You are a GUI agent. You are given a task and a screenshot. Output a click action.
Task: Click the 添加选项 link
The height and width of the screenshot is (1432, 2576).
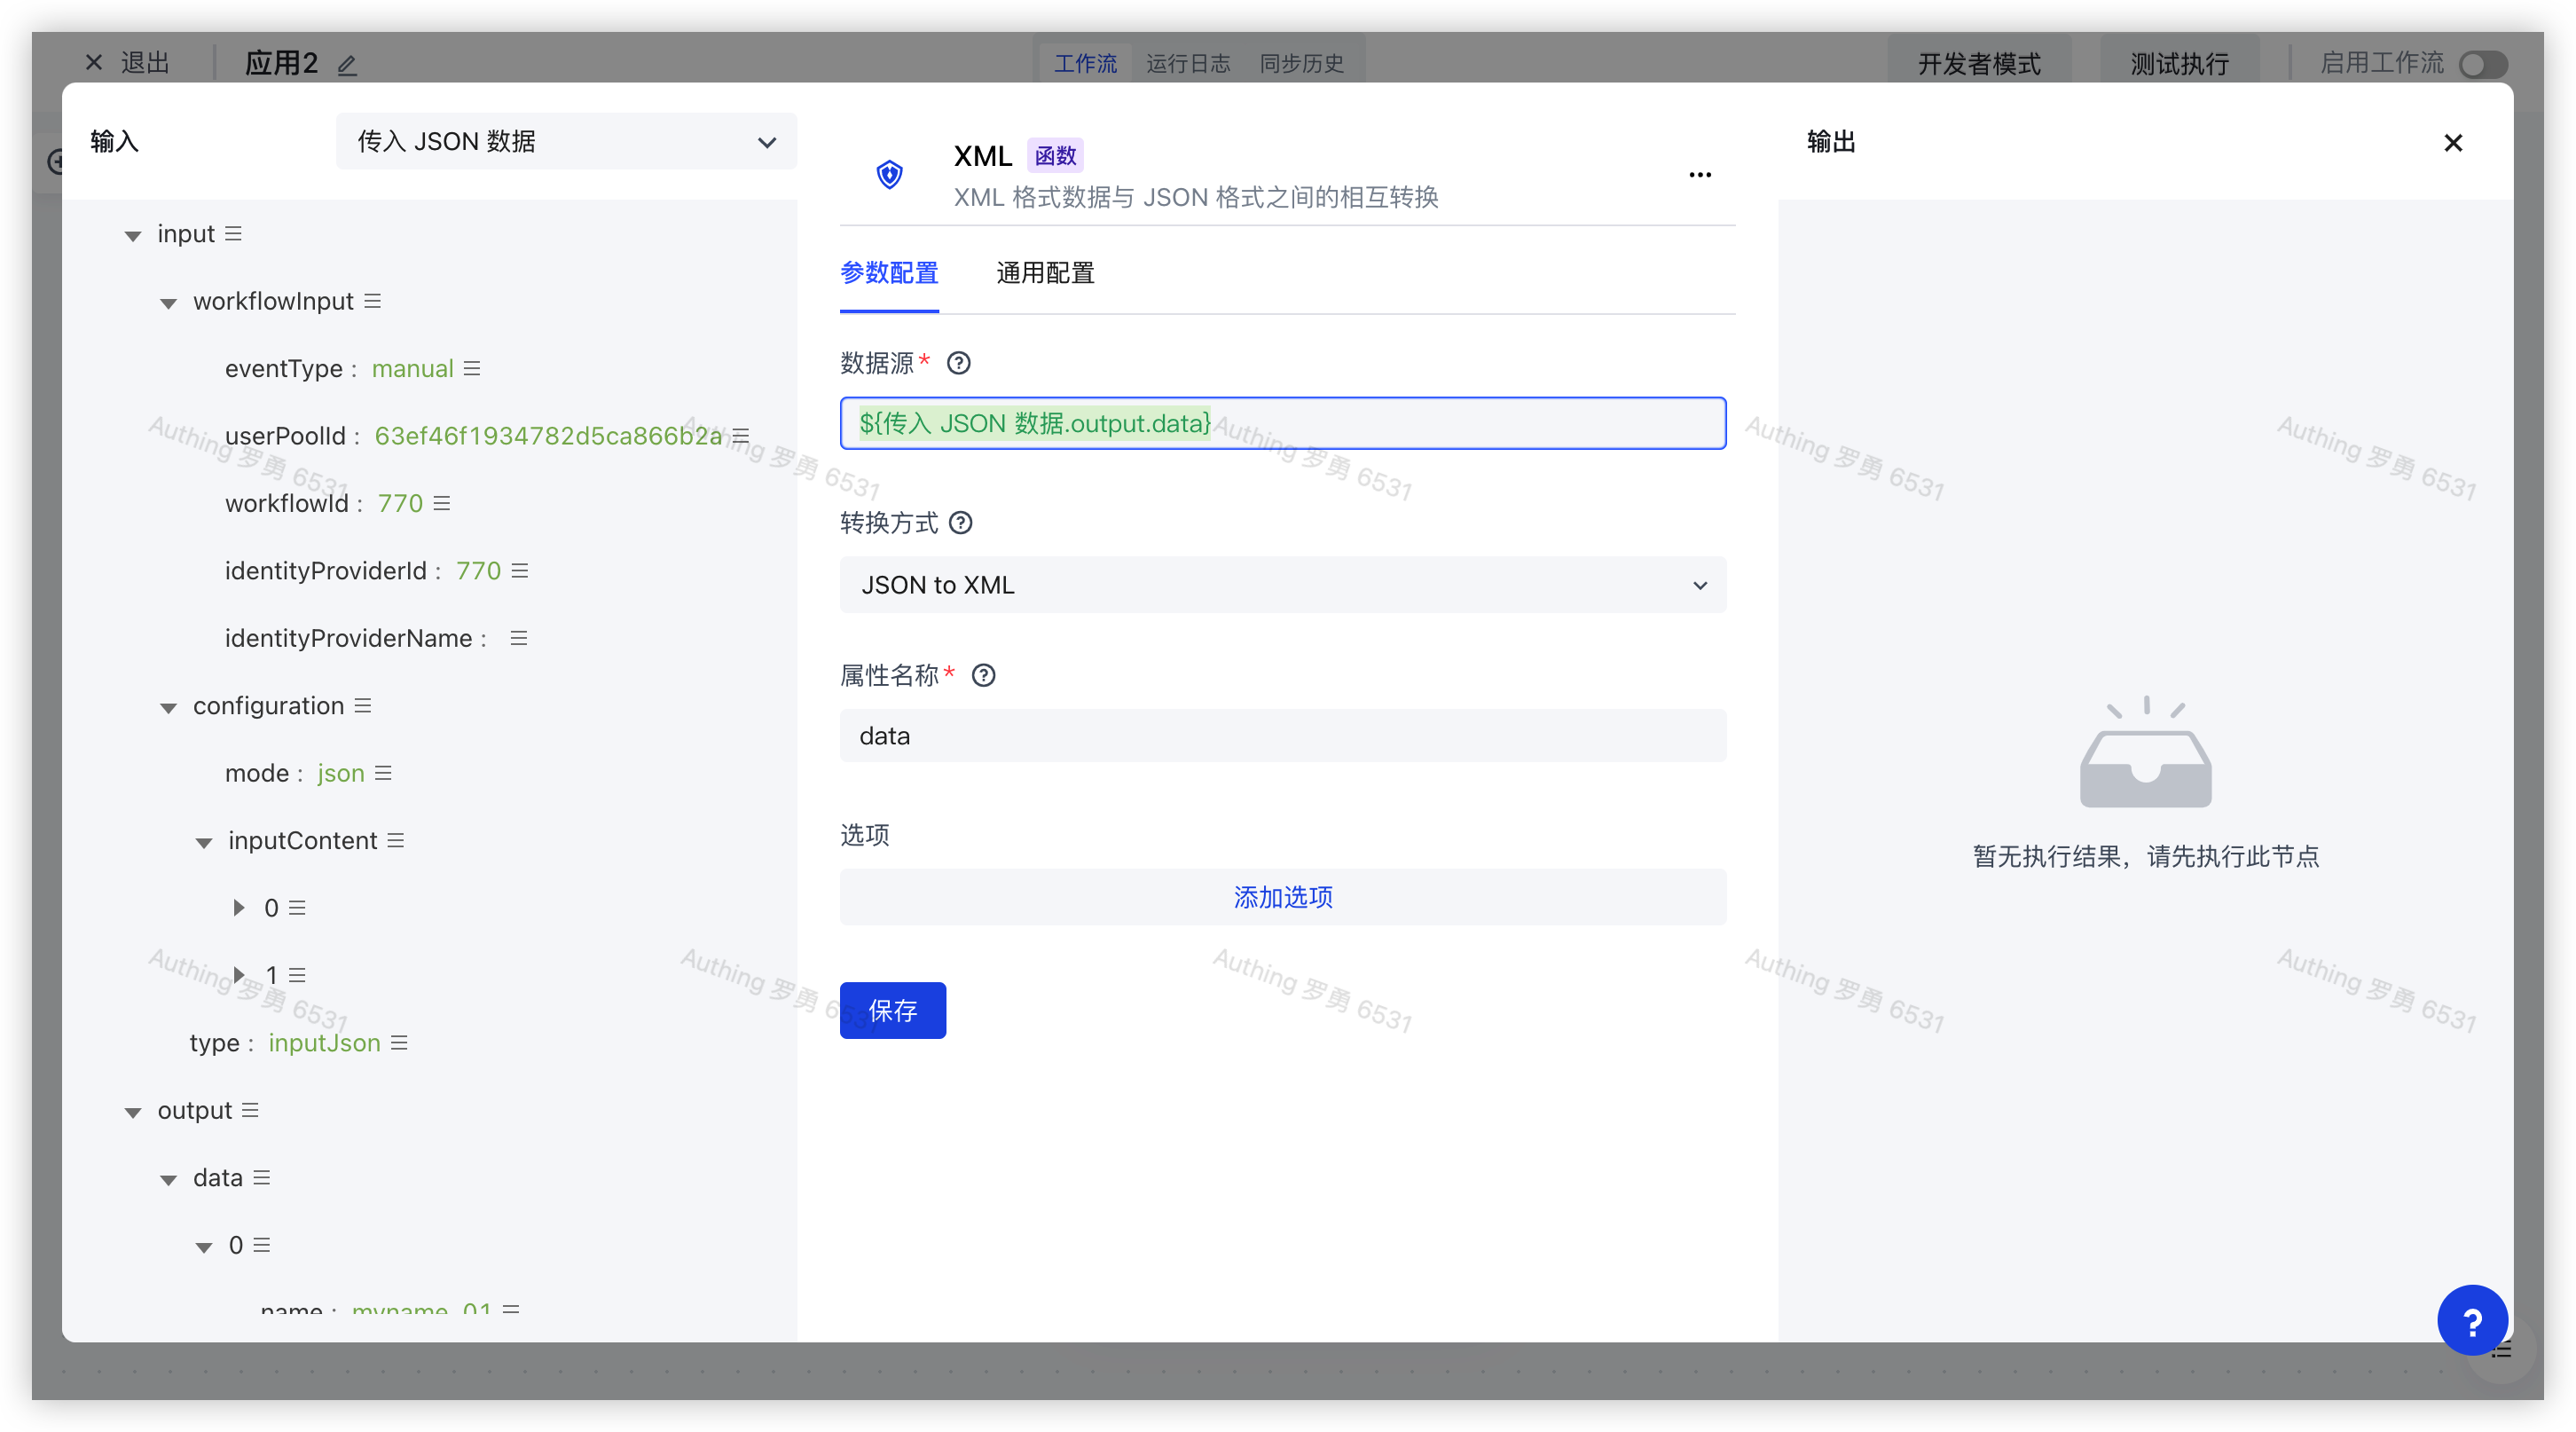pyautogui.click(x=1282, y=897)
